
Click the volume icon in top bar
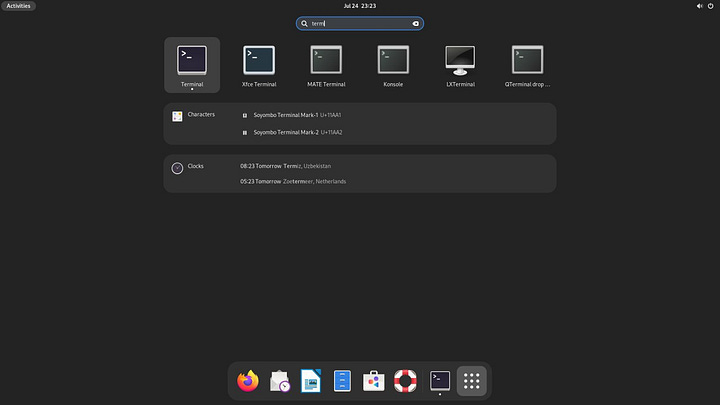pyautogui.click(x=699, y=6)
